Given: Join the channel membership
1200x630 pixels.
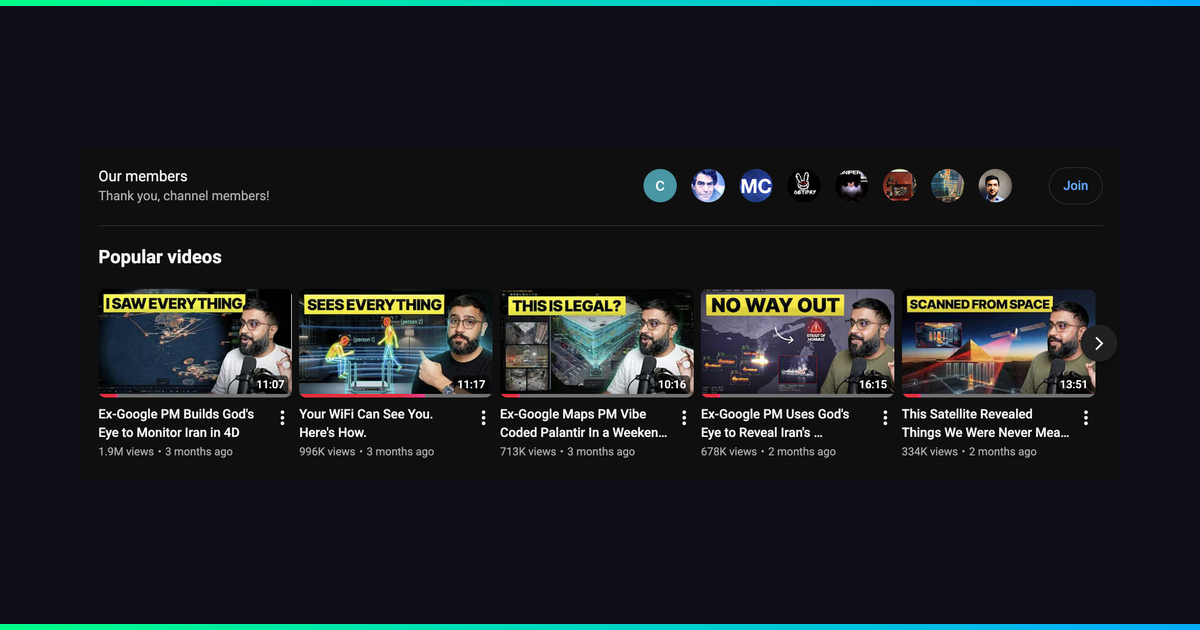Looking at the screenshot, I should (1076, 186).
